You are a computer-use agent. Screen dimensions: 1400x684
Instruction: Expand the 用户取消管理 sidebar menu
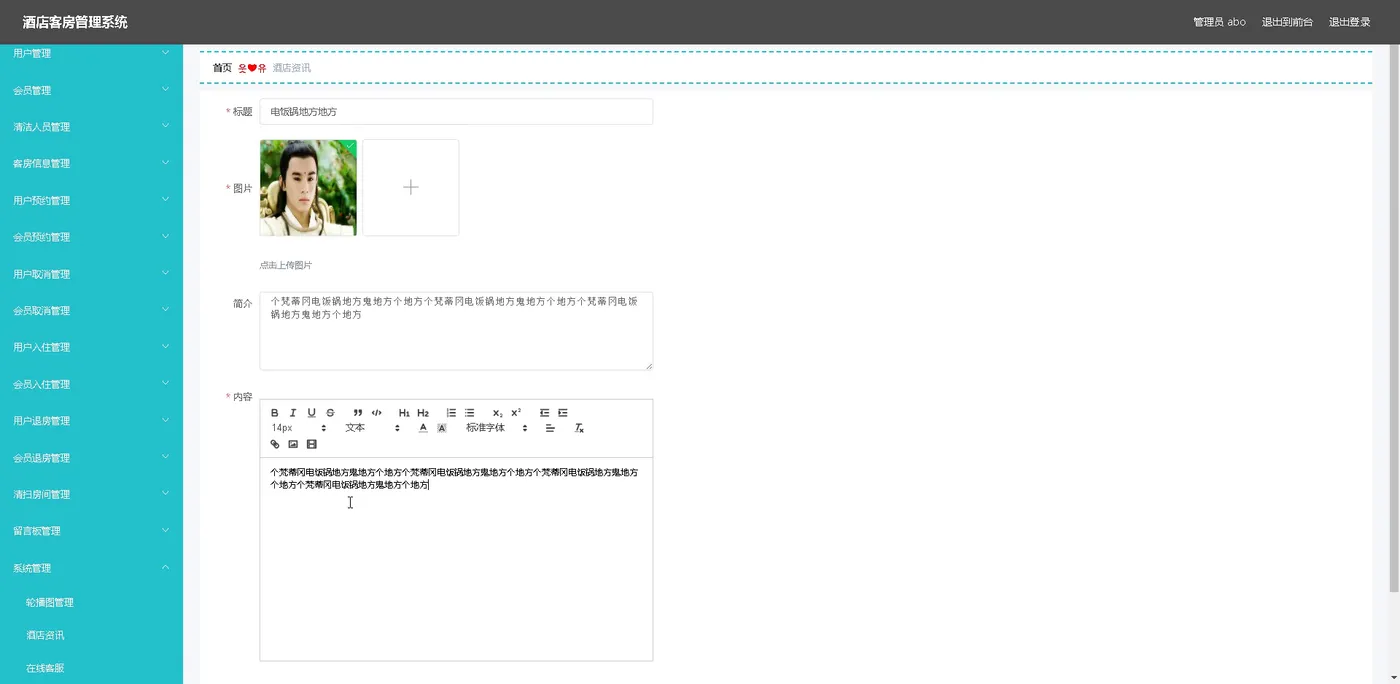click(91, 274)
